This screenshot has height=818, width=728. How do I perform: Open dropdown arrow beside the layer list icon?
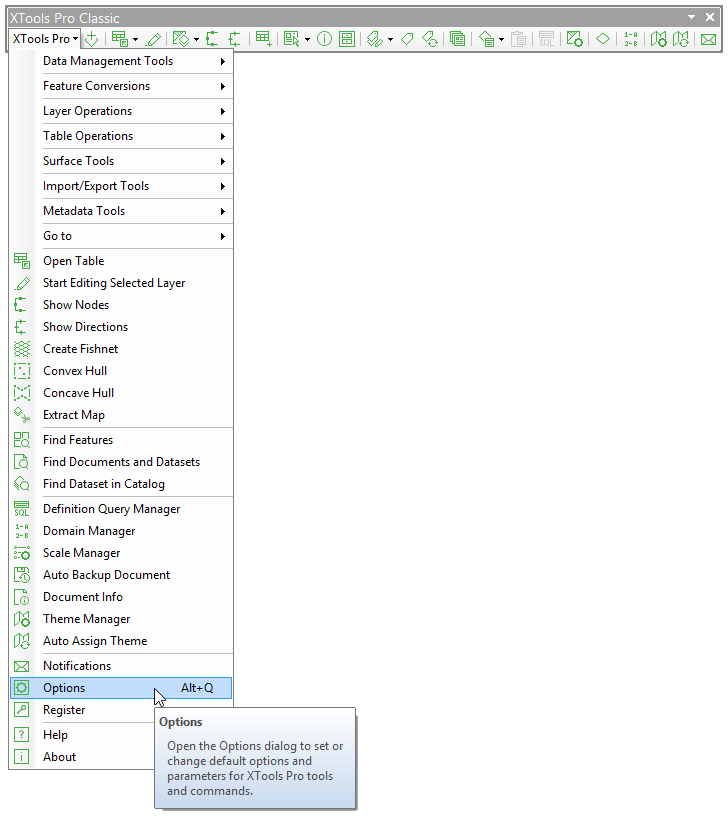click(502, 39)
